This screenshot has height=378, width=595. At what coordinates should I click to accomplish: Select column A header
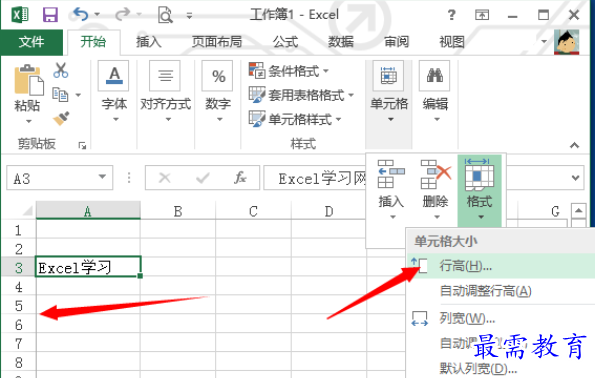(88, 211)
